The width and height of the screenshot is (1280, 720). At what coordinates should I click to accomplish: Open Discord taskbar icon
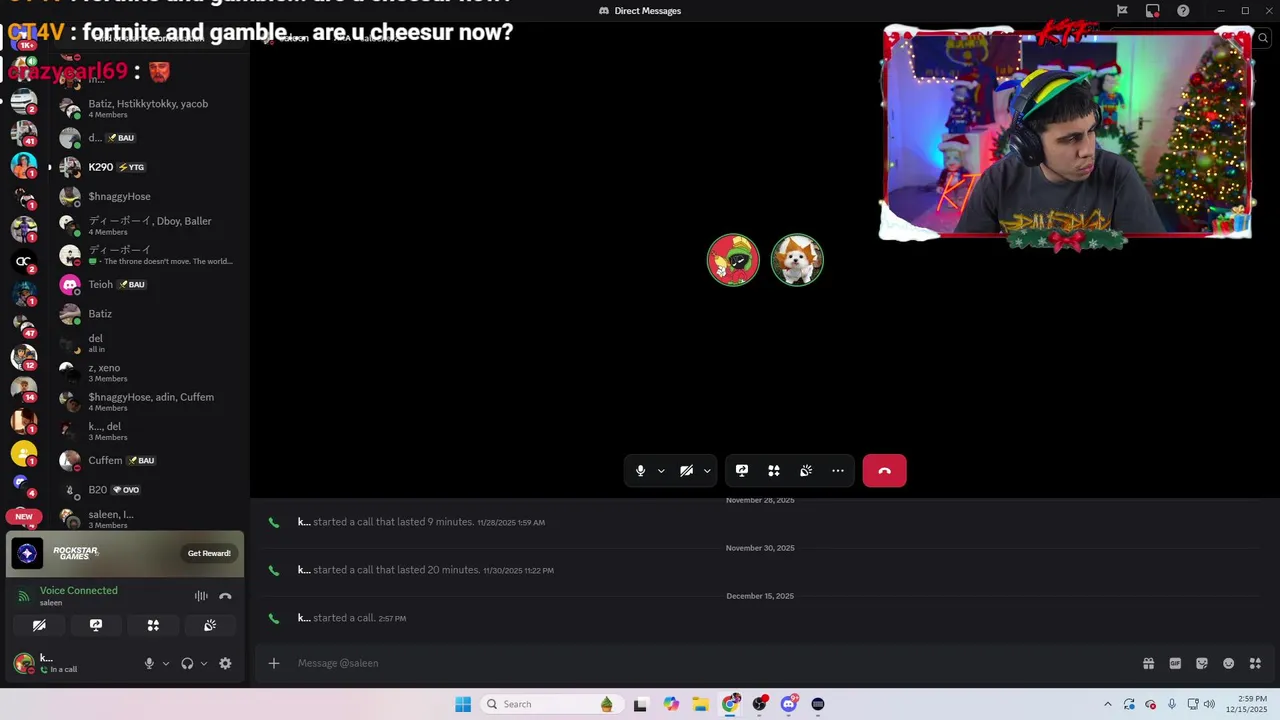pos(788,704)
